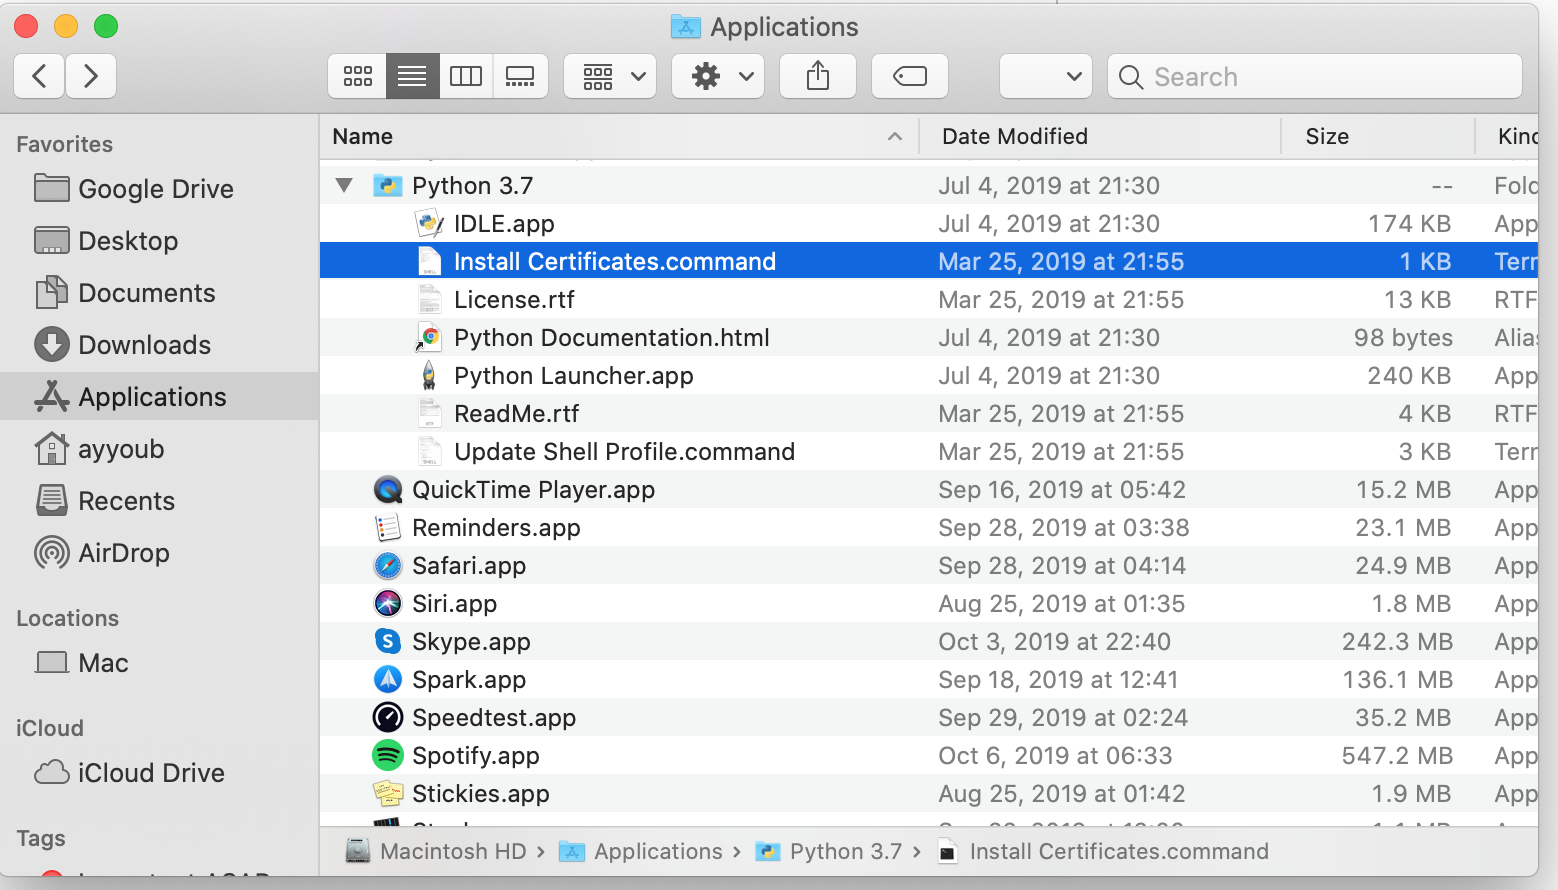Image resolution: width=1558 pixels, height=890 pixels.
Task: Click the Edit Tags button
Action: click(909, 76)
